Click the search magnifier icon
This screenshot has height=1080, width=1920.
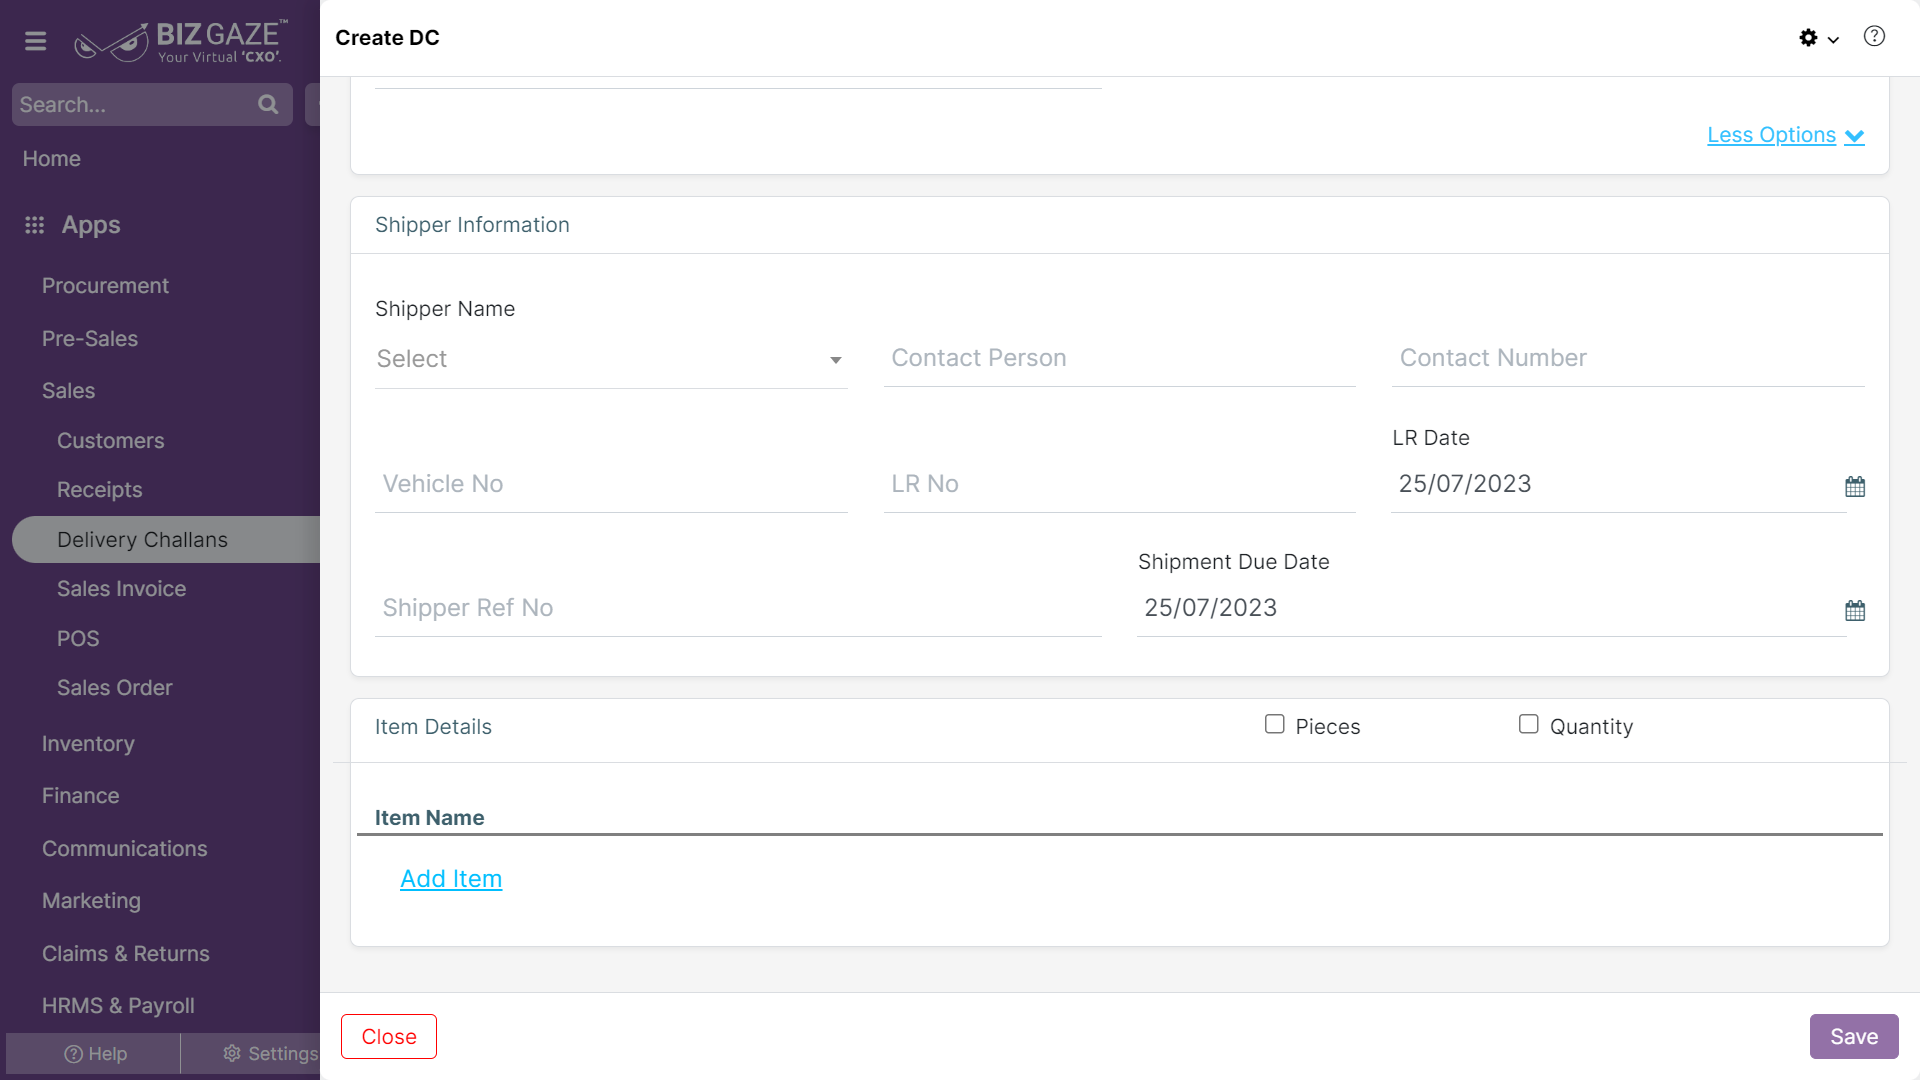pyautogui.click(x=268, y=104)
